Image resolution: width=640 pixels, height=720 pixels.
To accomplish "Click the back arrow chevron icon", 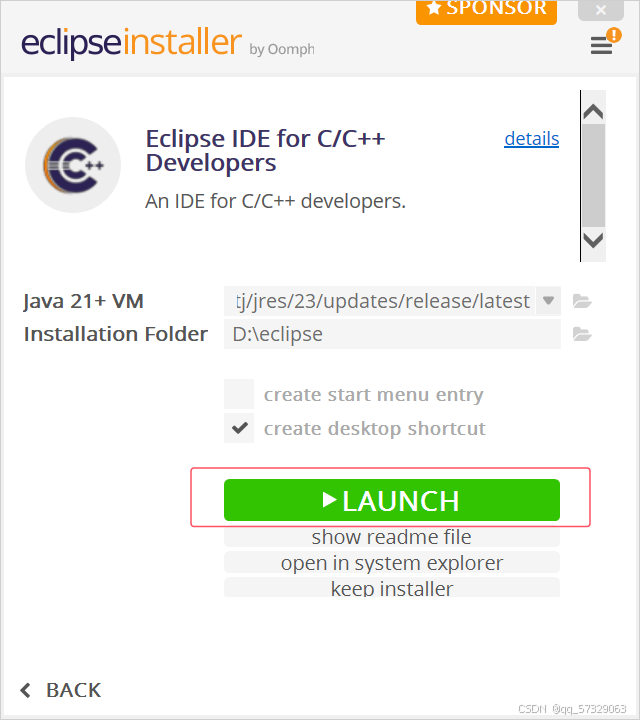I will pyautogui.click(x=26, y=690).
